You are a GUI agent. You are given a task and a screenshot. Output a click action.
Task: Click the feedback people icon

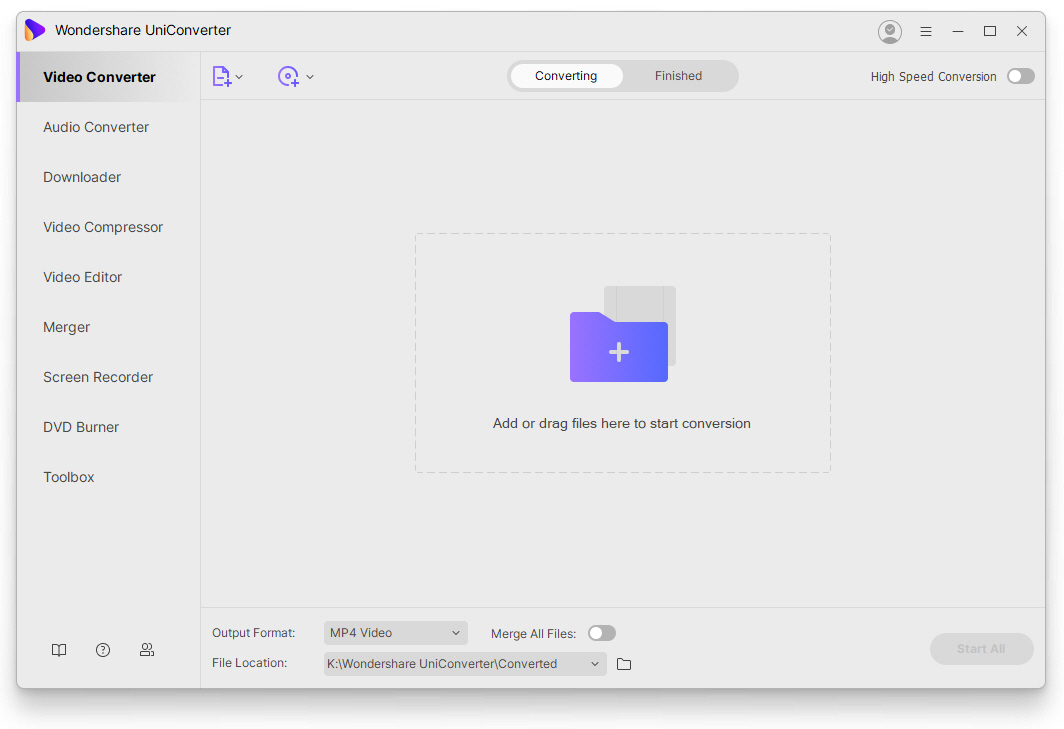147,650
